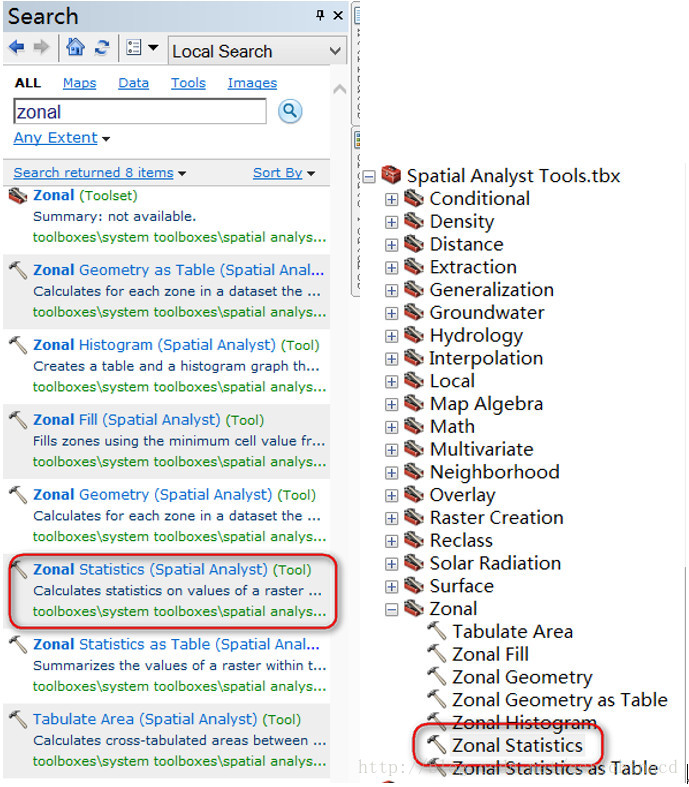Click the zonal search text box

pos(140,111)
